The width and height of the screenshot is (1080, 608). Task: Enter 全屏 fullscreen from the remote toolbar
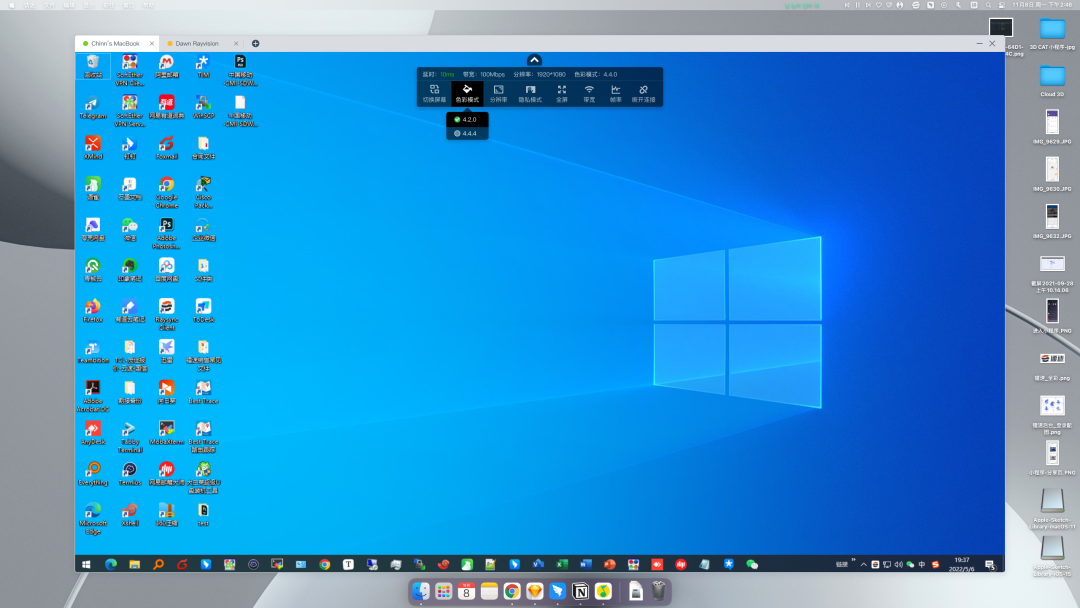pos(562,94)
